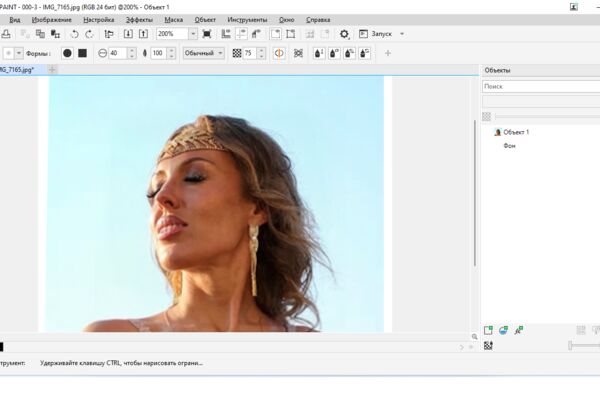This screenshot has height=400, width=600.
Task: Click the icon right of the orange symmetry icon
Action: [x=298, y=53]
